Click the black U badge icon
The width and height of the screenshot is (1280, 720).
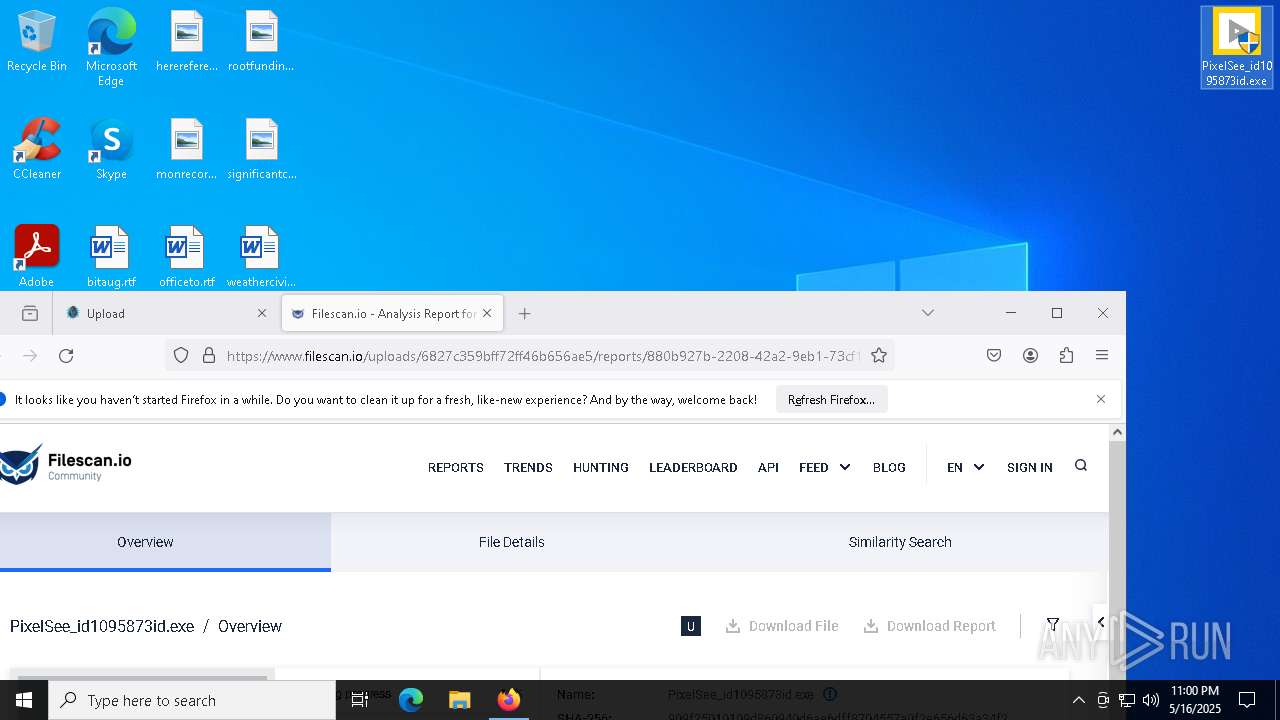point(690,626)
